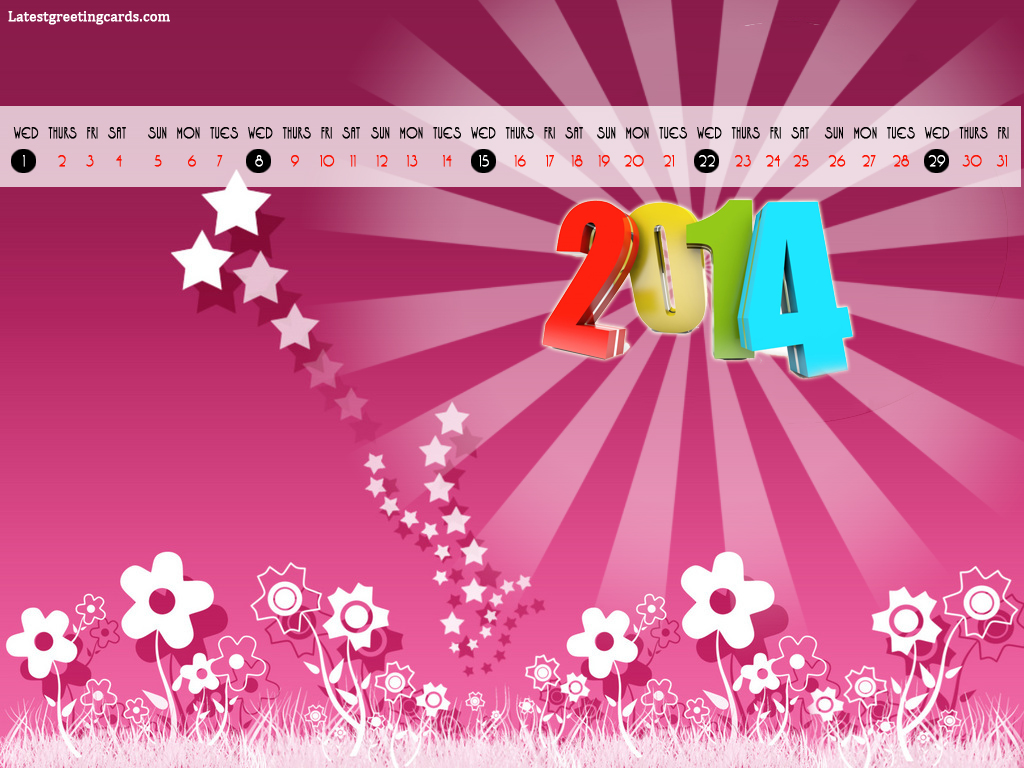The height and width of the screenshot is (768, 1024).
Task: Click the SUN label above date 26
Action: point(834,133)
